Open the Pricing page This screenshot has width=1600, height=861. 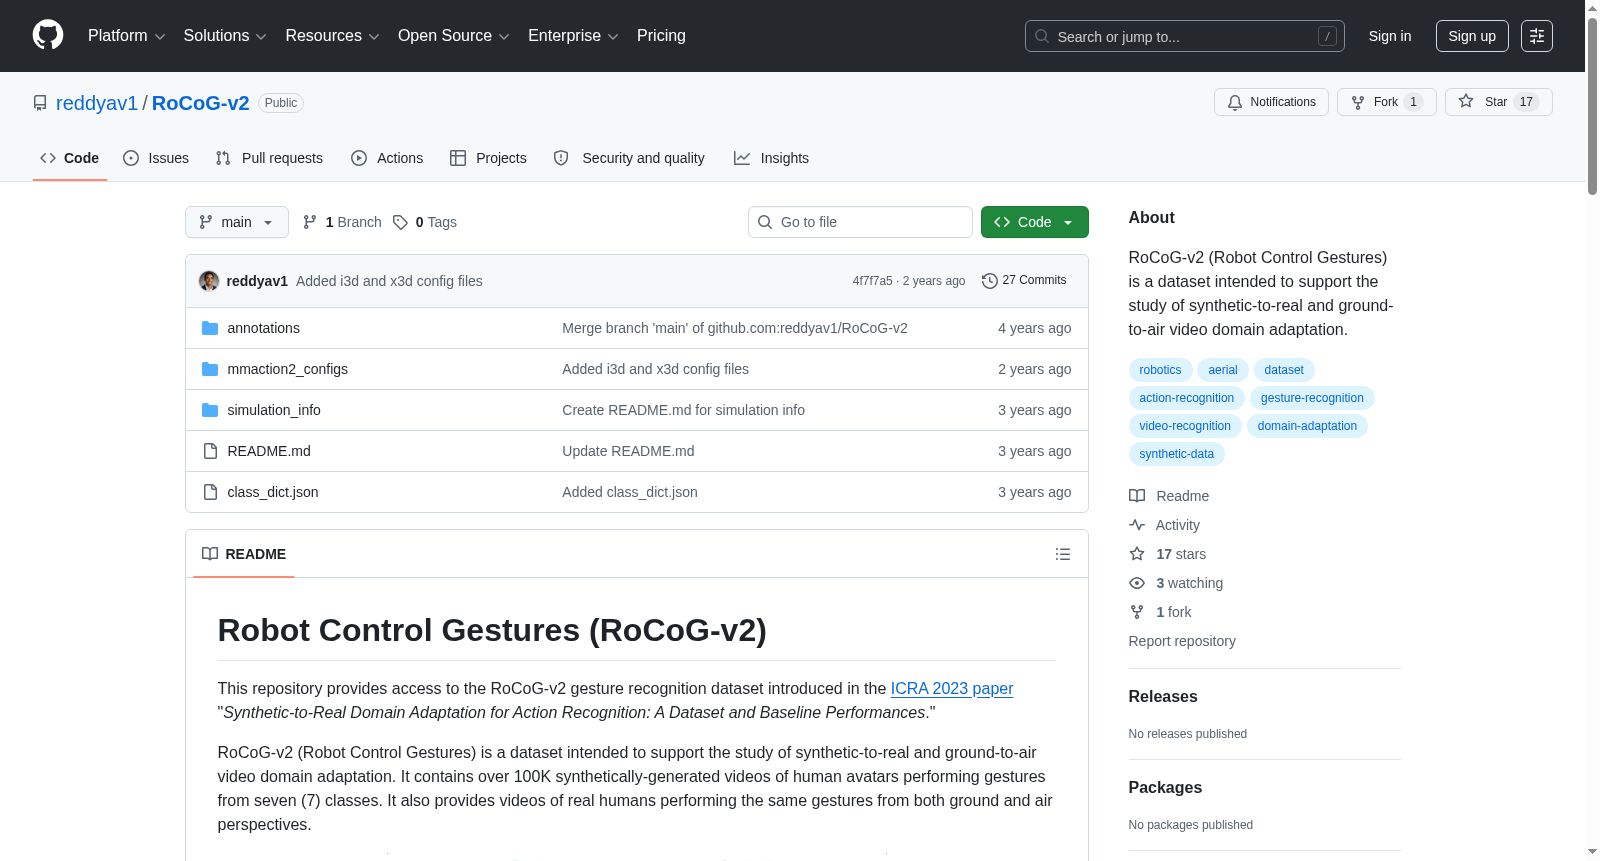[x=661, y=36]
